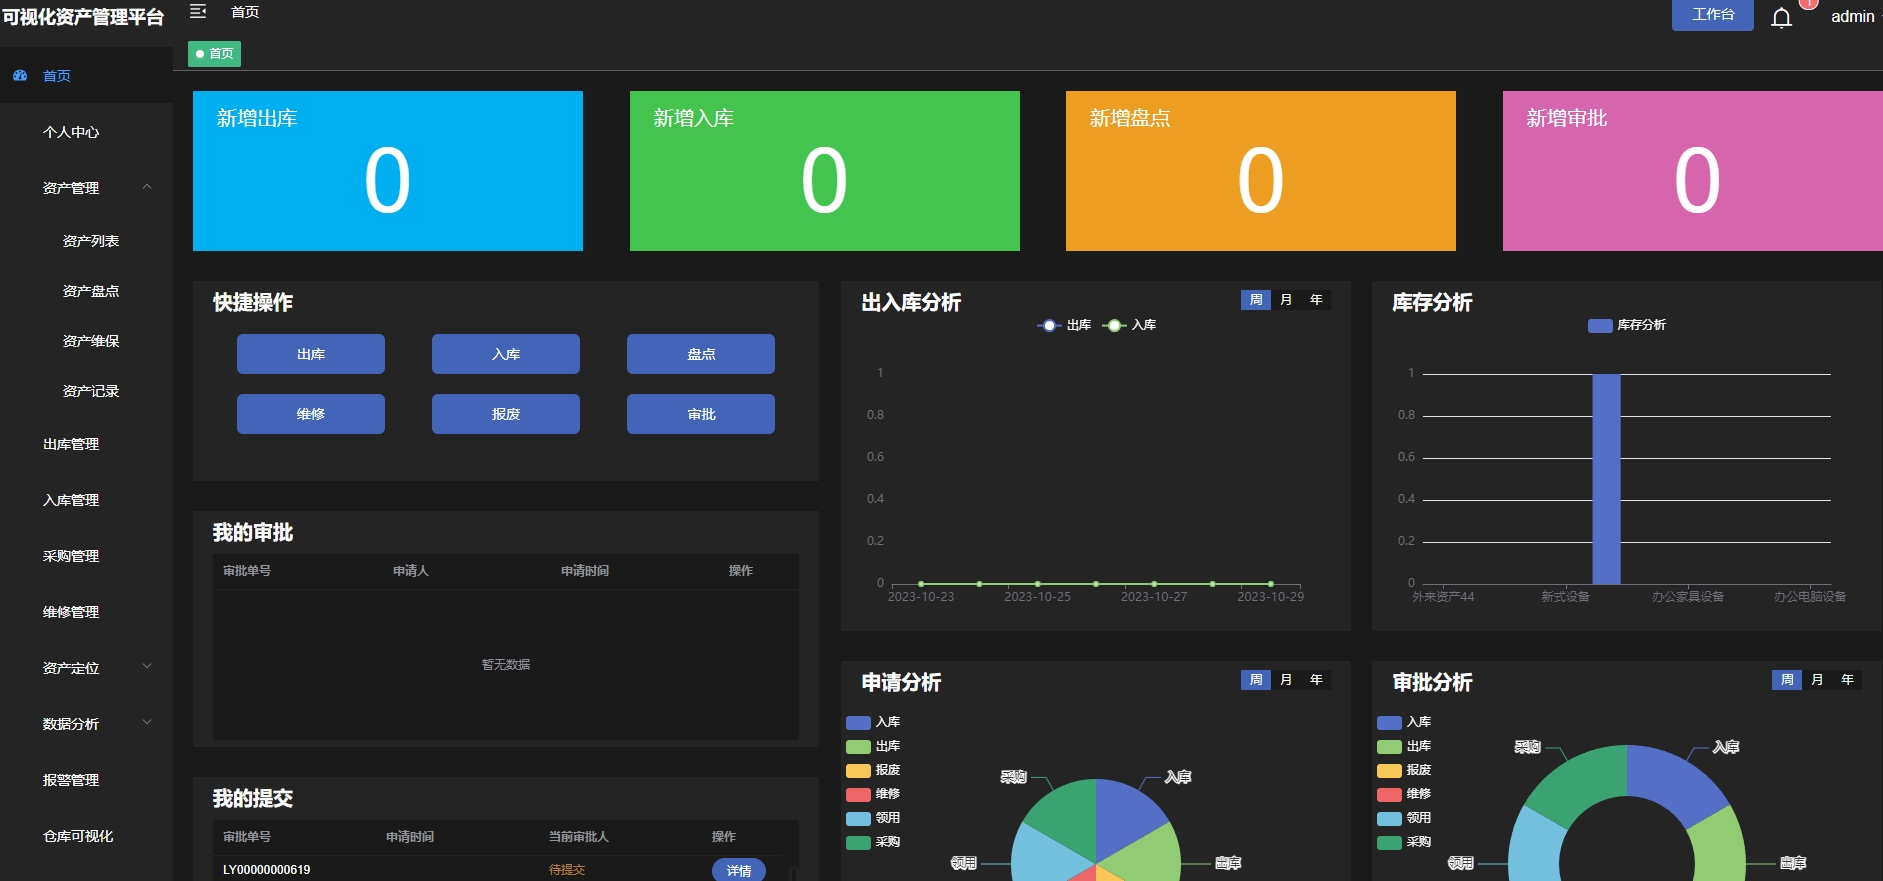Open the notification bell
The height and width of the screenshot is (881, 1883).
pos(1781,18)
